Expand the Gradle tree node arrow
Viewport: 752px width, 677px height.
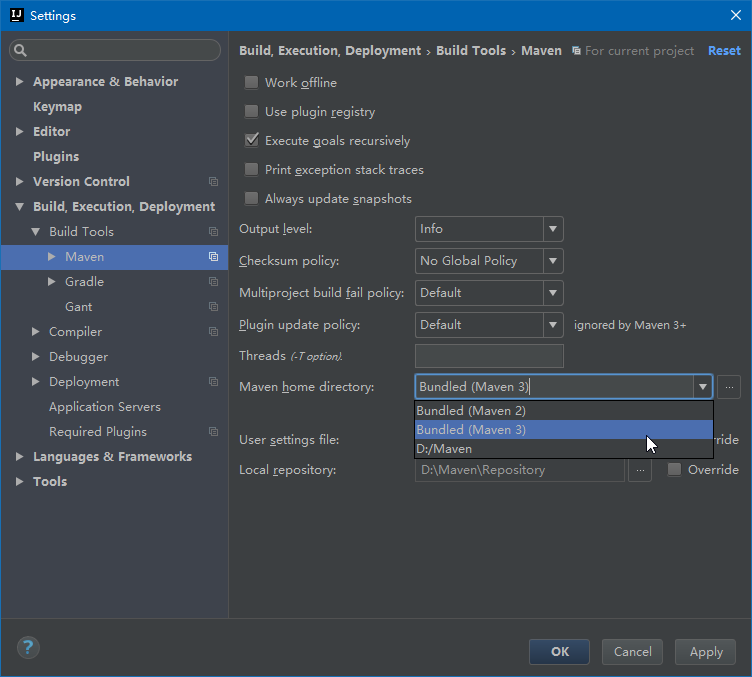[52, 281]
